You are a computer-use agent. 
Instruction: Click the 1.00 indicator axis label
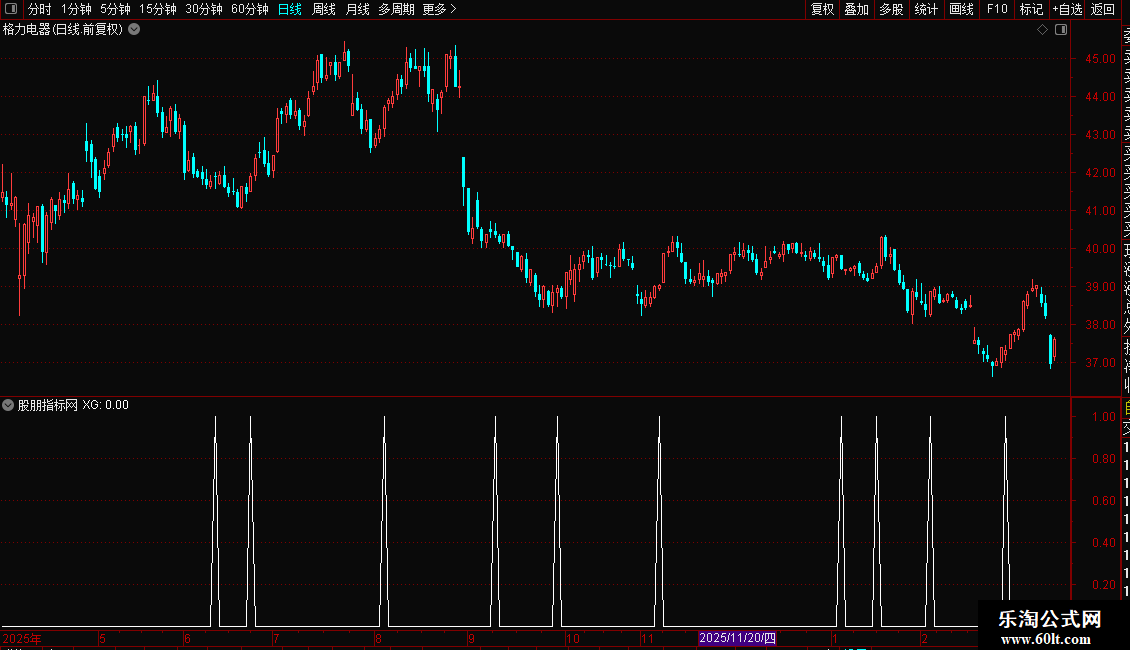(x=1103, y=417)
